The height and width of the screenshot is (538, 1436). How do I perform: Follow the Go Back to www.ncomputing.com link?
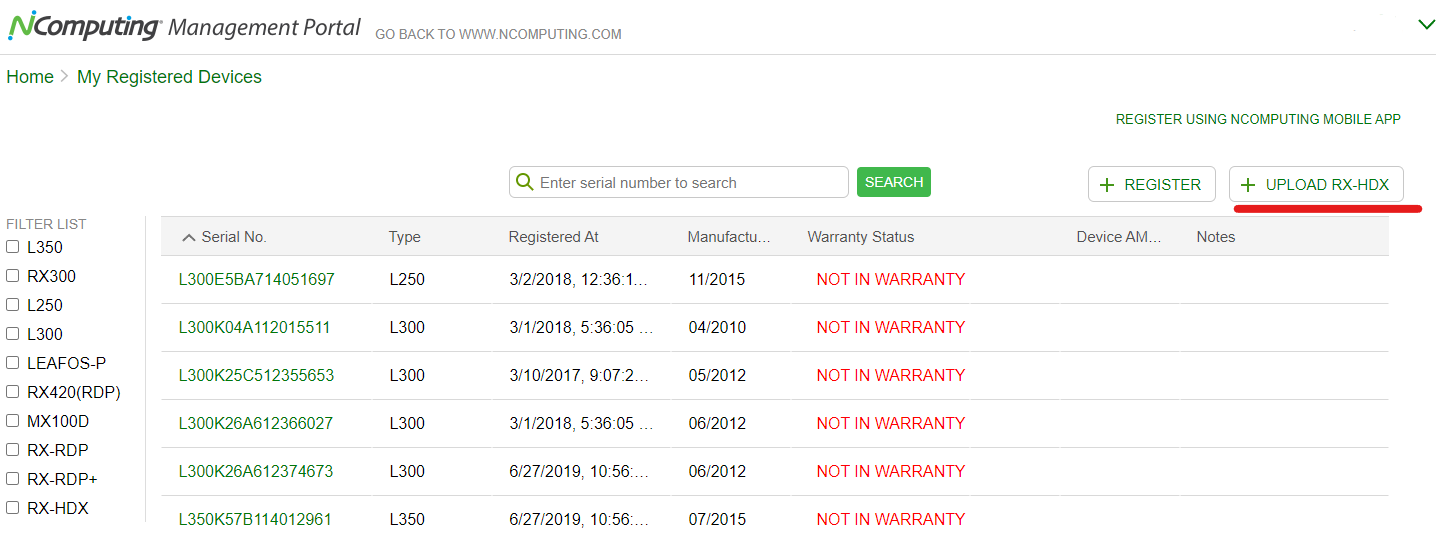pyautogui.click(x=498, y=34)
